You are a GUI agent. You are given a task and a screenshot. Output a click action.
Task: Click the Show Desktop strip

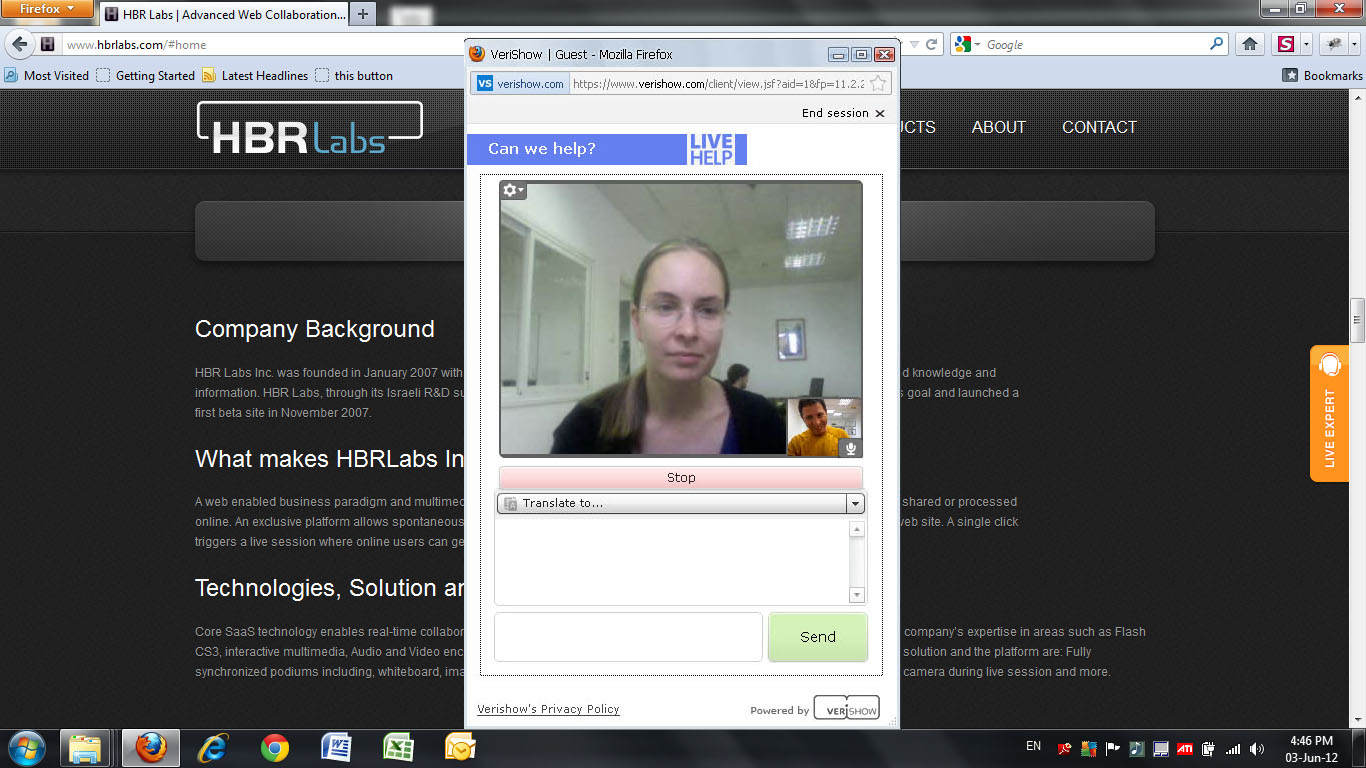coord(1359,748)
